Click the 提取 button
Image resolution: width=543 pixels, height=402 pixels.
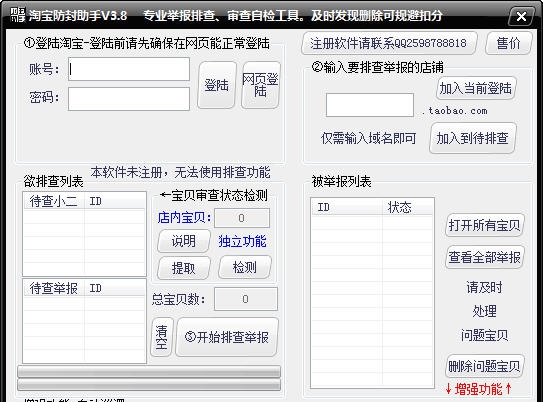coord(184,268)
